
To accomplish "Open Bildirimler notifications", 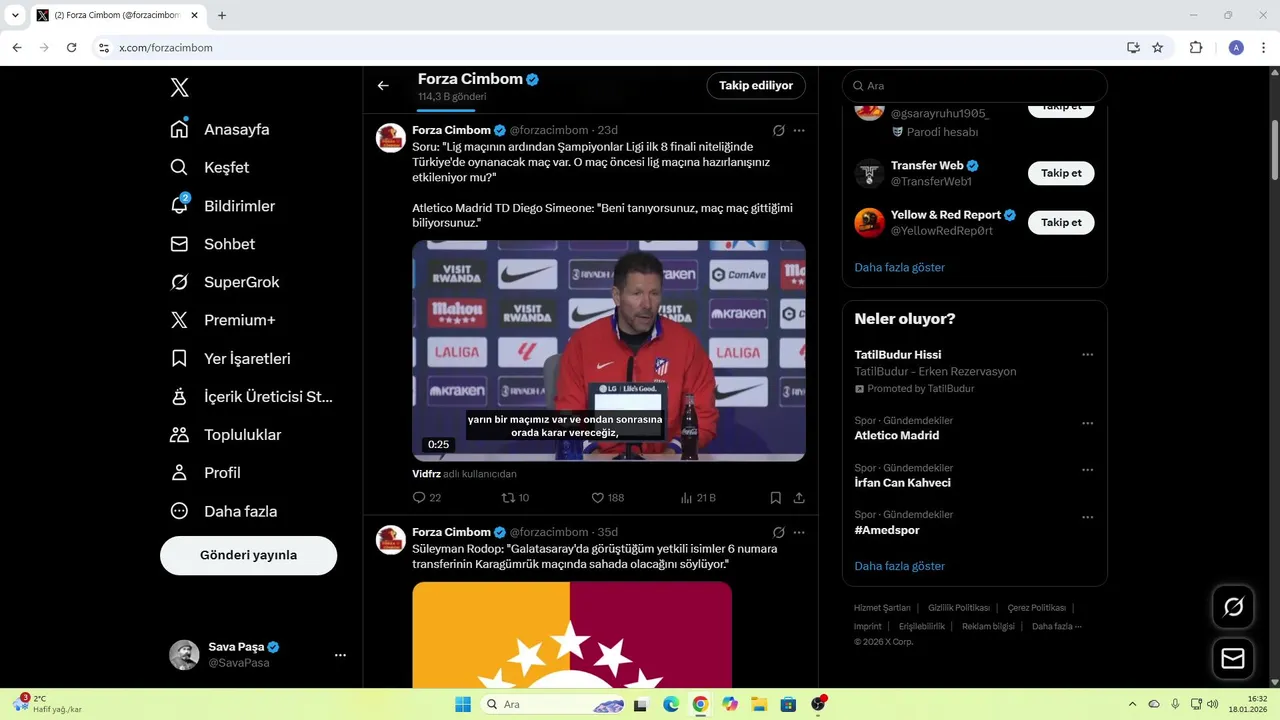I will 223,206.
